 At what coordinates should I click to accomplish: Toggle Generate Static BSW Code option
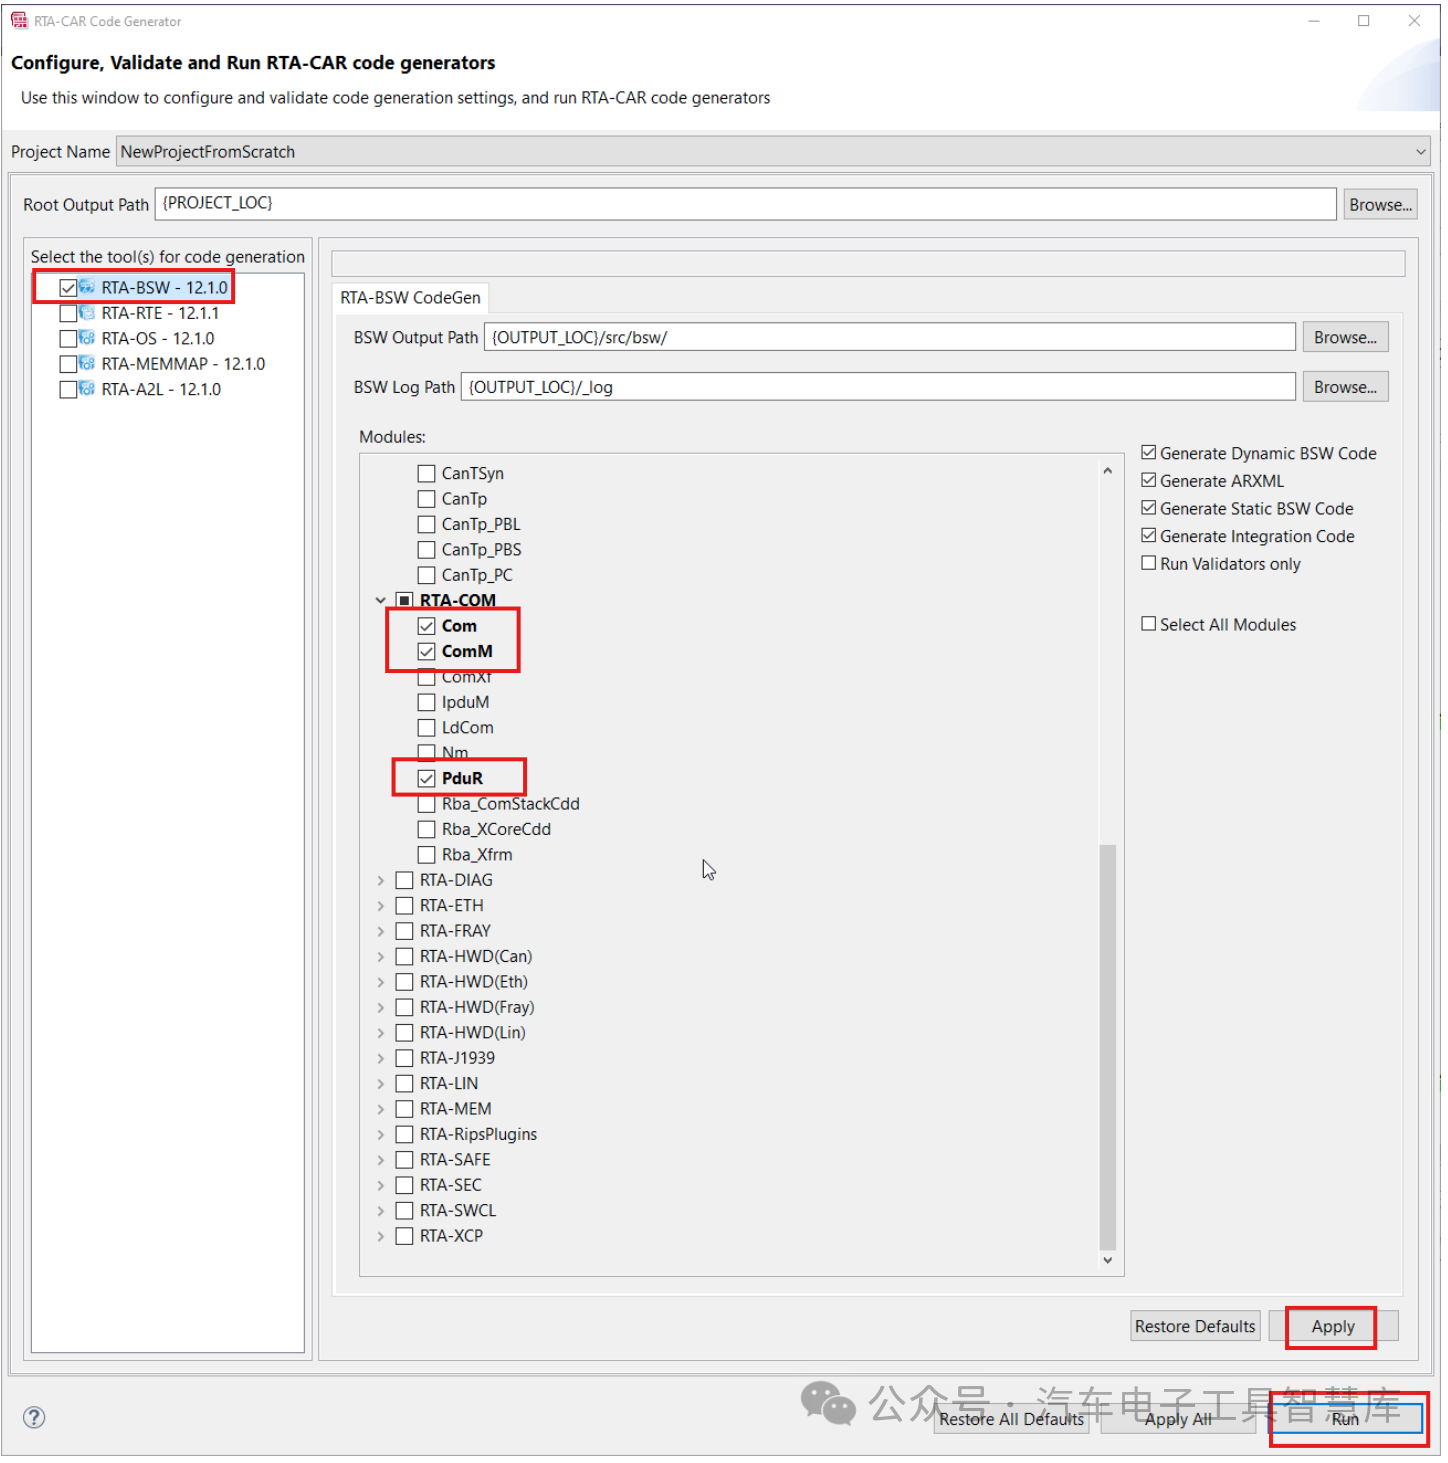(x=1149, y=509)
